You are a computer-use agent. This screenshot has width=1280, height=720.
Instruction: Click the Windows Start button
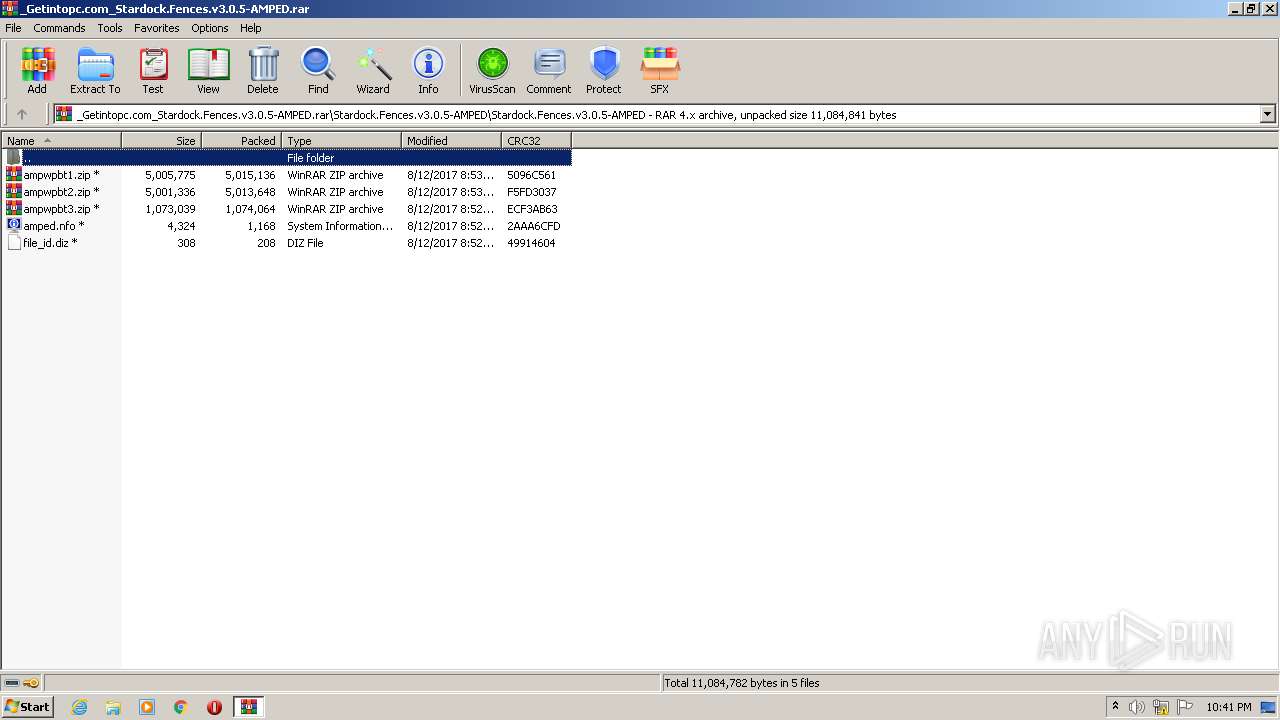point(27,707)
